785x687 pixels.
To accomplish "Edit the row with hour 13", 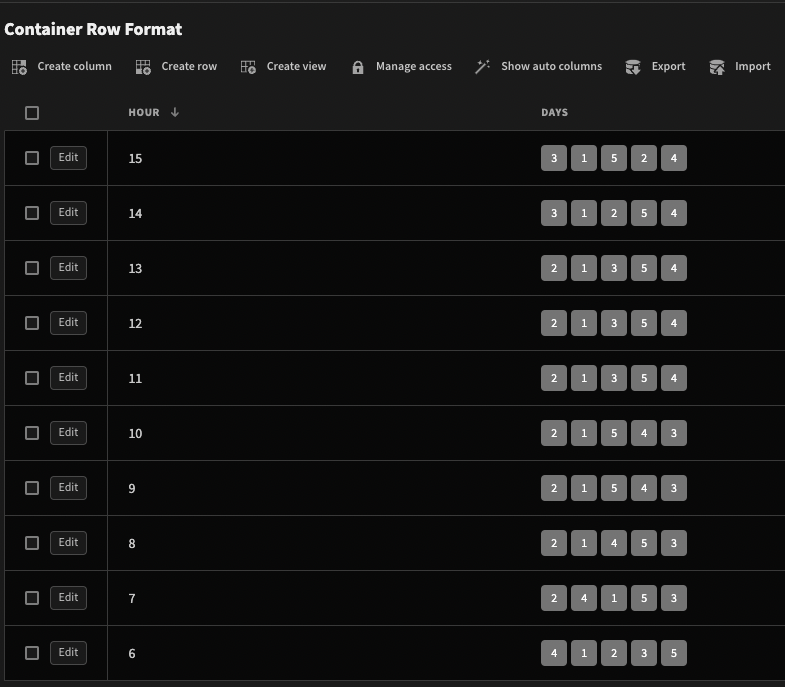I will click(x=69, y=268).
